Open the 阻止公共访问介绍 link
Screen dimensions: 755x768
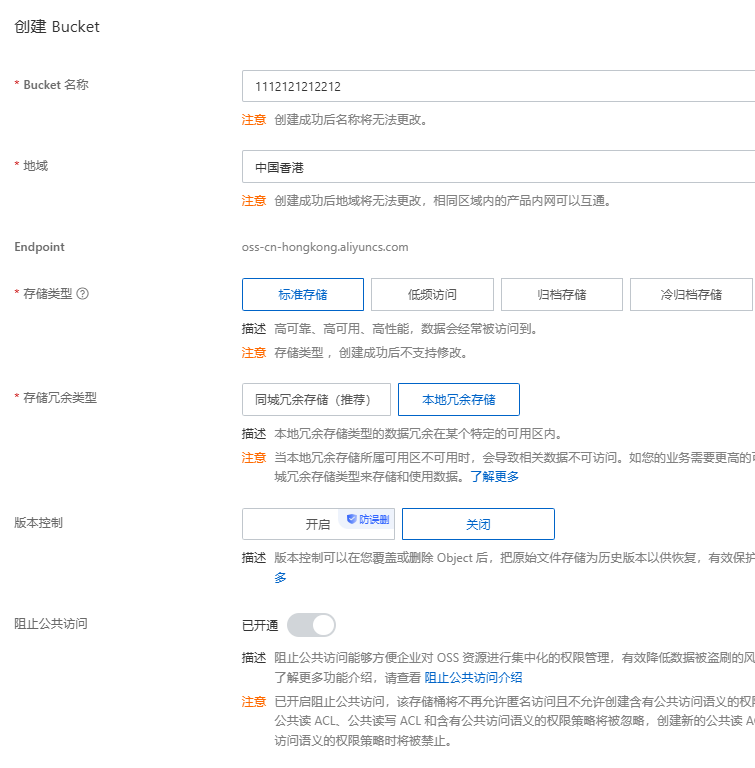pos(473,677)
